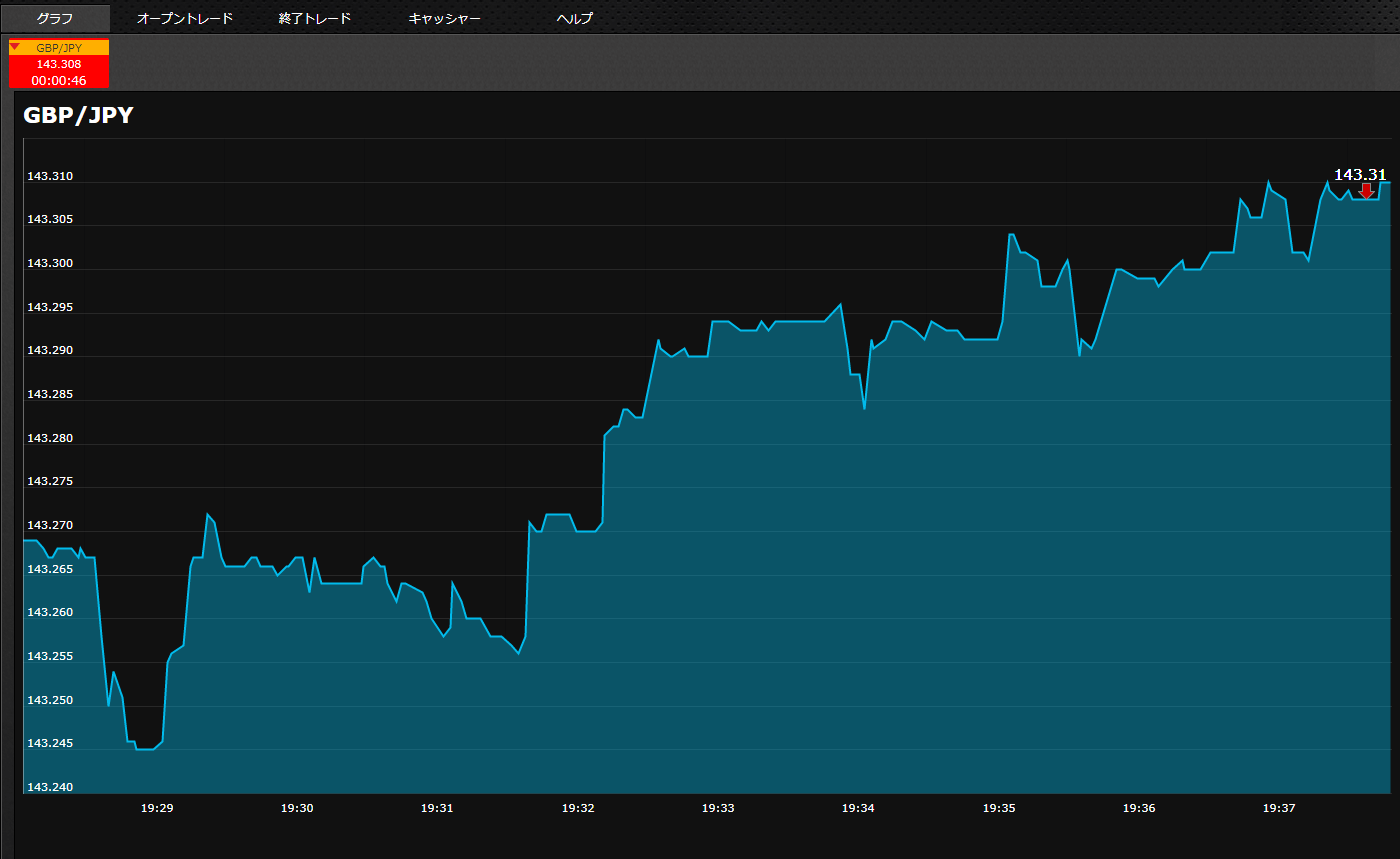The width and height of the screenshot is (1400, 859).
Task: Switch to the 終了トレード tab
Action: (315, 18)
